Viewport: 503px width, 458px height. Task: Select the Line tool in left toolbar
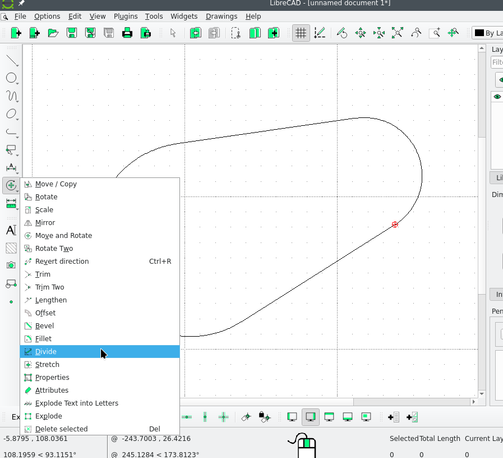point(12,60)
